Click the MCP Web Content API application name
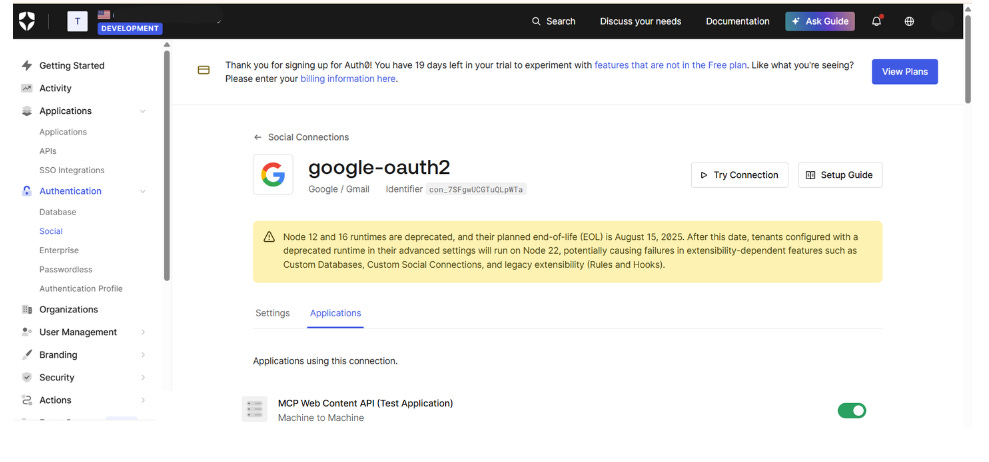 365,403
